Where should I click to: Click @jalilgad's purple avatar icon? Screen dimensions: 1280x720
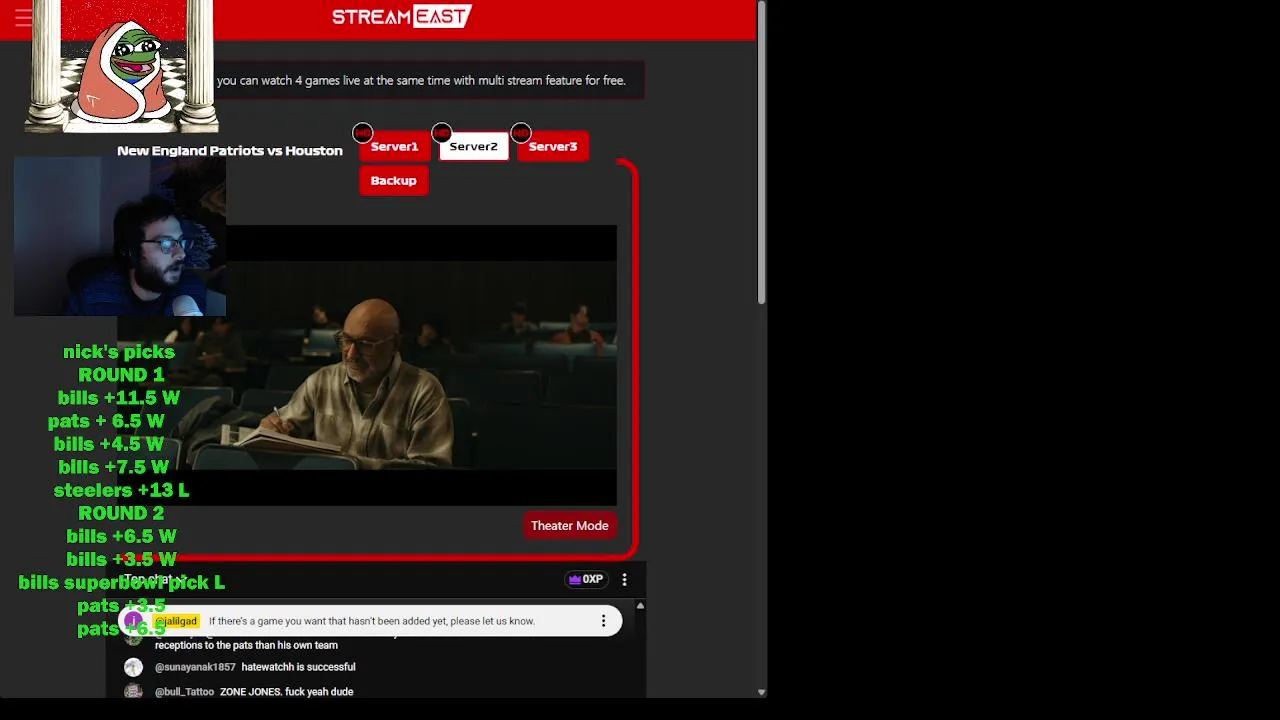tap(133, 621)
